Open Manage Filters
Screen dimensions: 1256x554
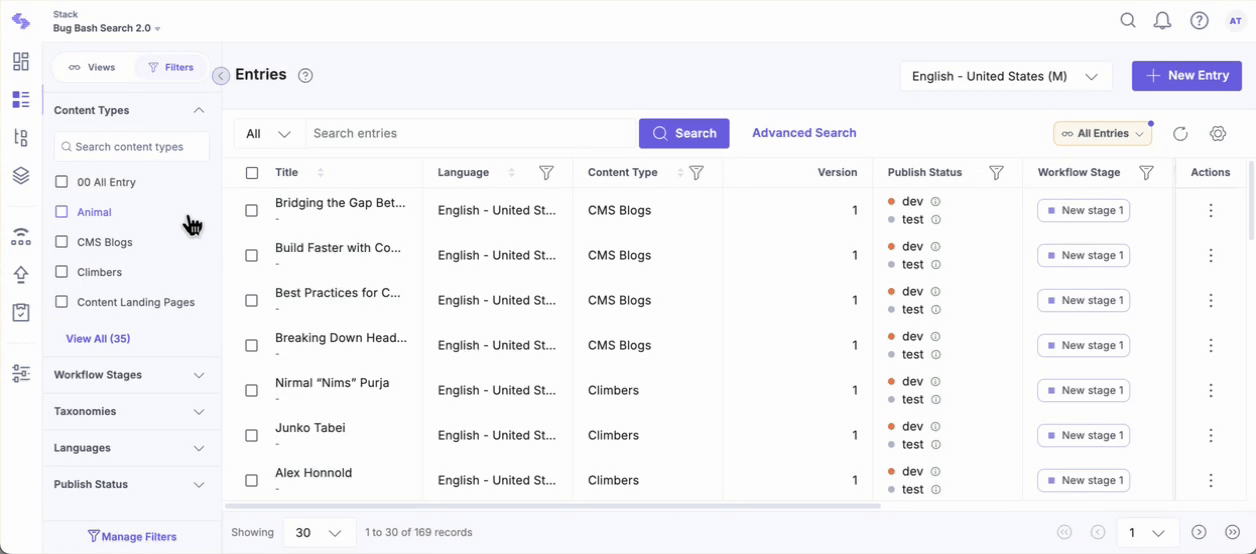click(x=132, y=537)
